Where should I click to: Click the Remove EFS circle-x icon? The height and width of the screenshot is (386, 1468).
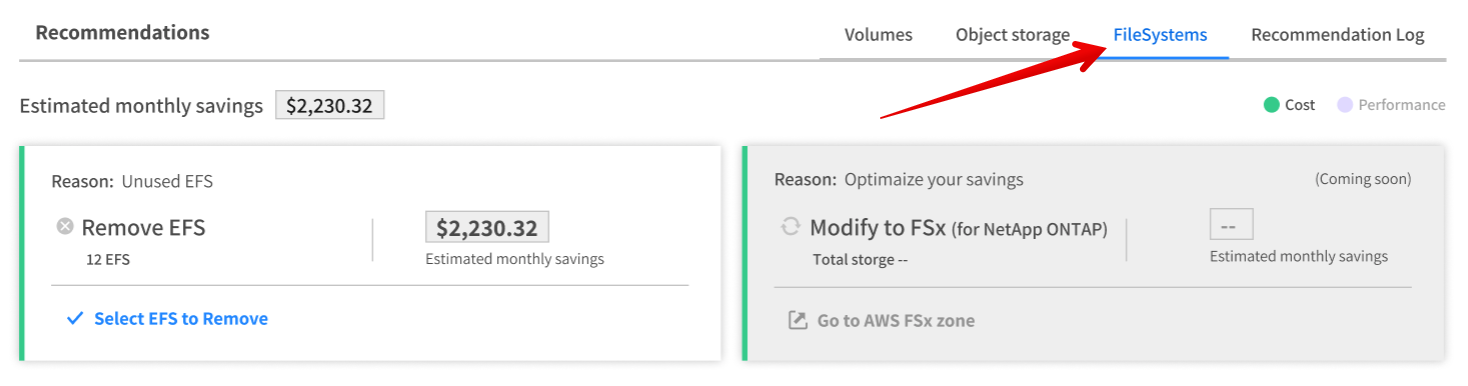click(x=65, y=227)
